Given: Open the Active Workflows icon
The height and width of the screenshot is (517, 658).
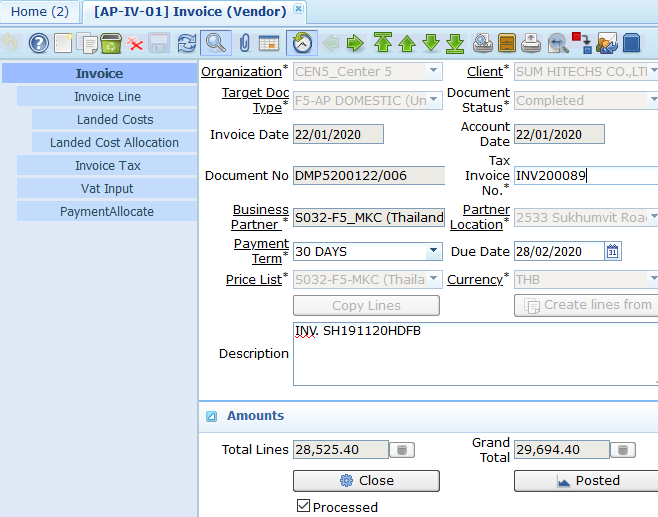Looking at the screenshot, I should point(582,43).
